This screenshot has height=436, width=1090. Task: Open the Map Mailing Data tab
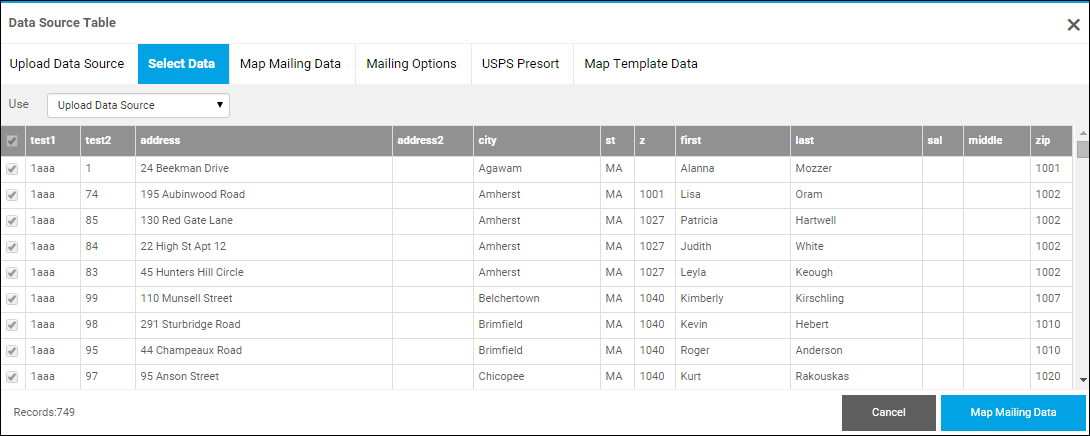point(290,64)
